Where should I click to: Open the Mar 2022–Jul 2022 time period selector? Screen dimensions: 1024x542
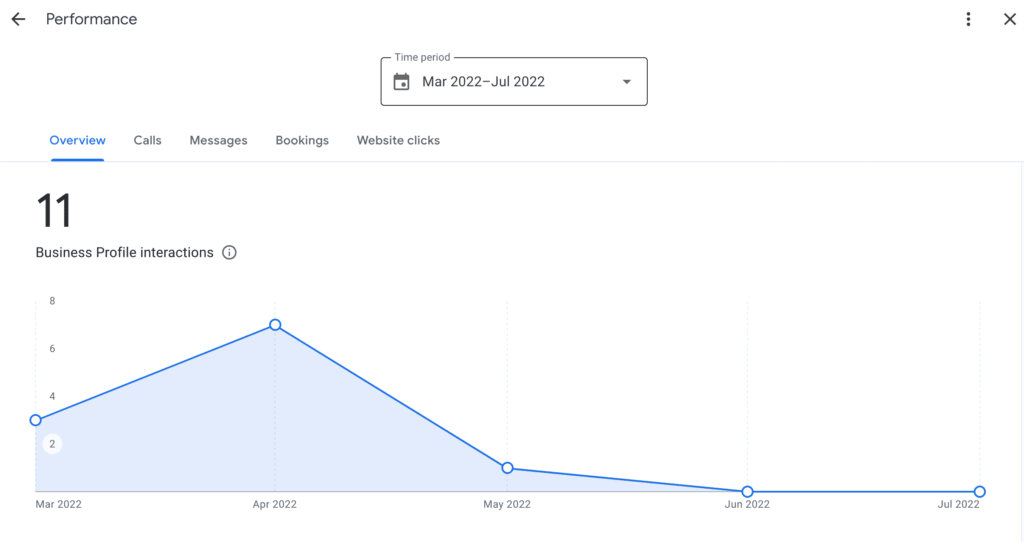[x=514, y=82]
